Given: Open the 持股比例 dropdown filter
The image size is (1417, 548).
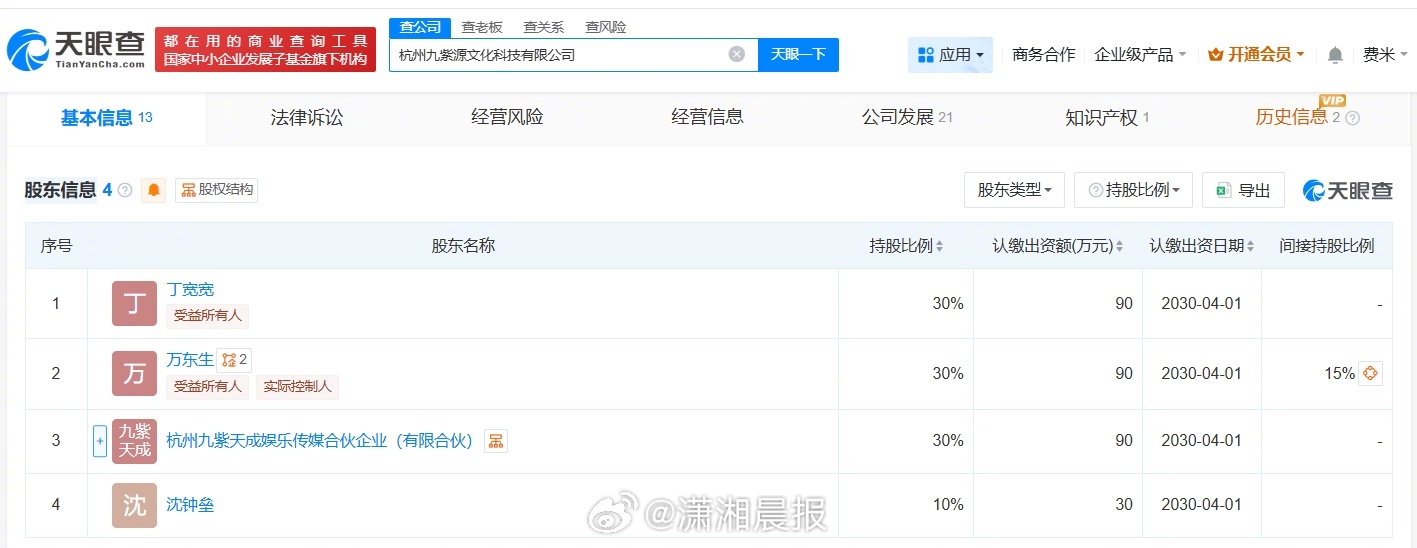Looking at the screenshot, I should click(x=1133, y=190).
